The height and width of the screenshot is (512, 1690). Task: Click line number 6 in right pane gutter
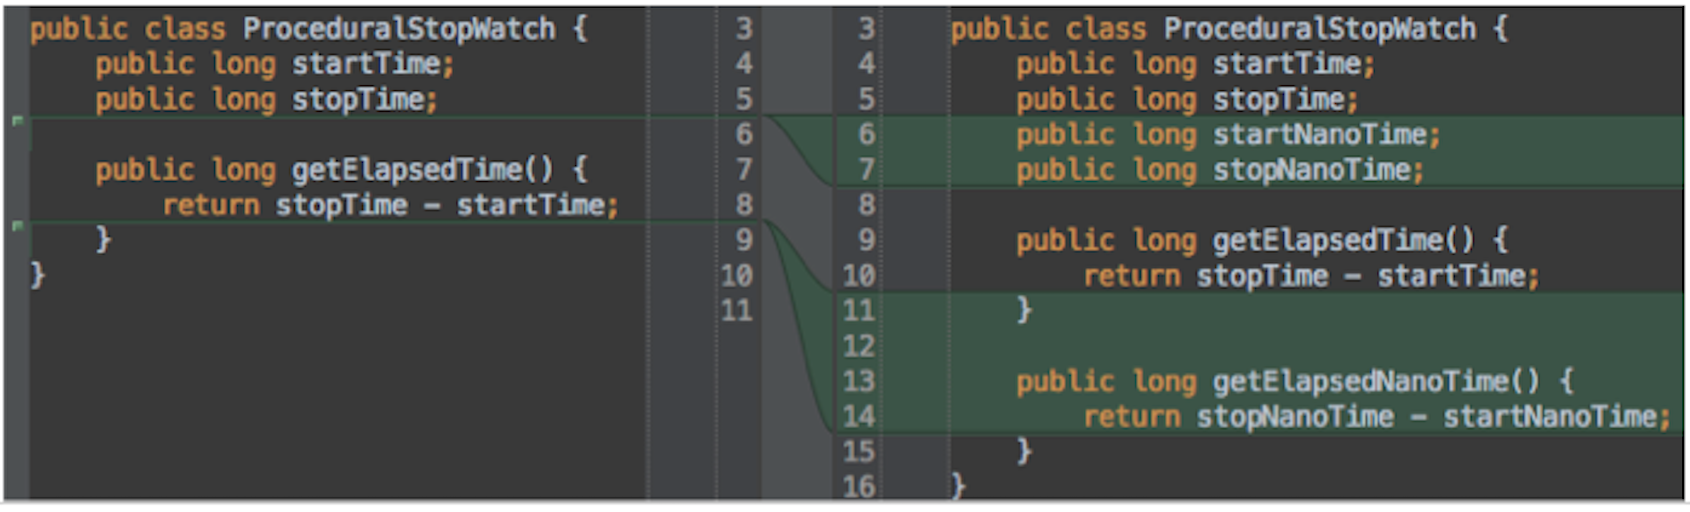tap(866, 135)
